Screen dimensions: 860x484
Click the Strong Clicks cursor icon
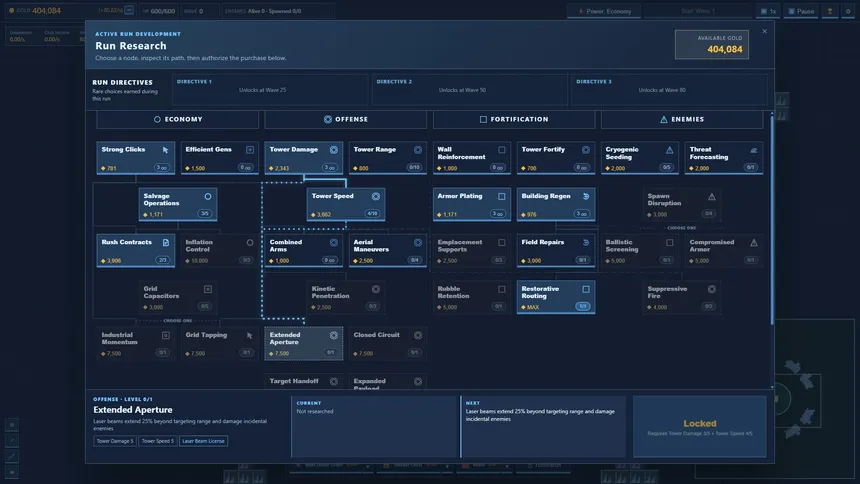[166, 150]
